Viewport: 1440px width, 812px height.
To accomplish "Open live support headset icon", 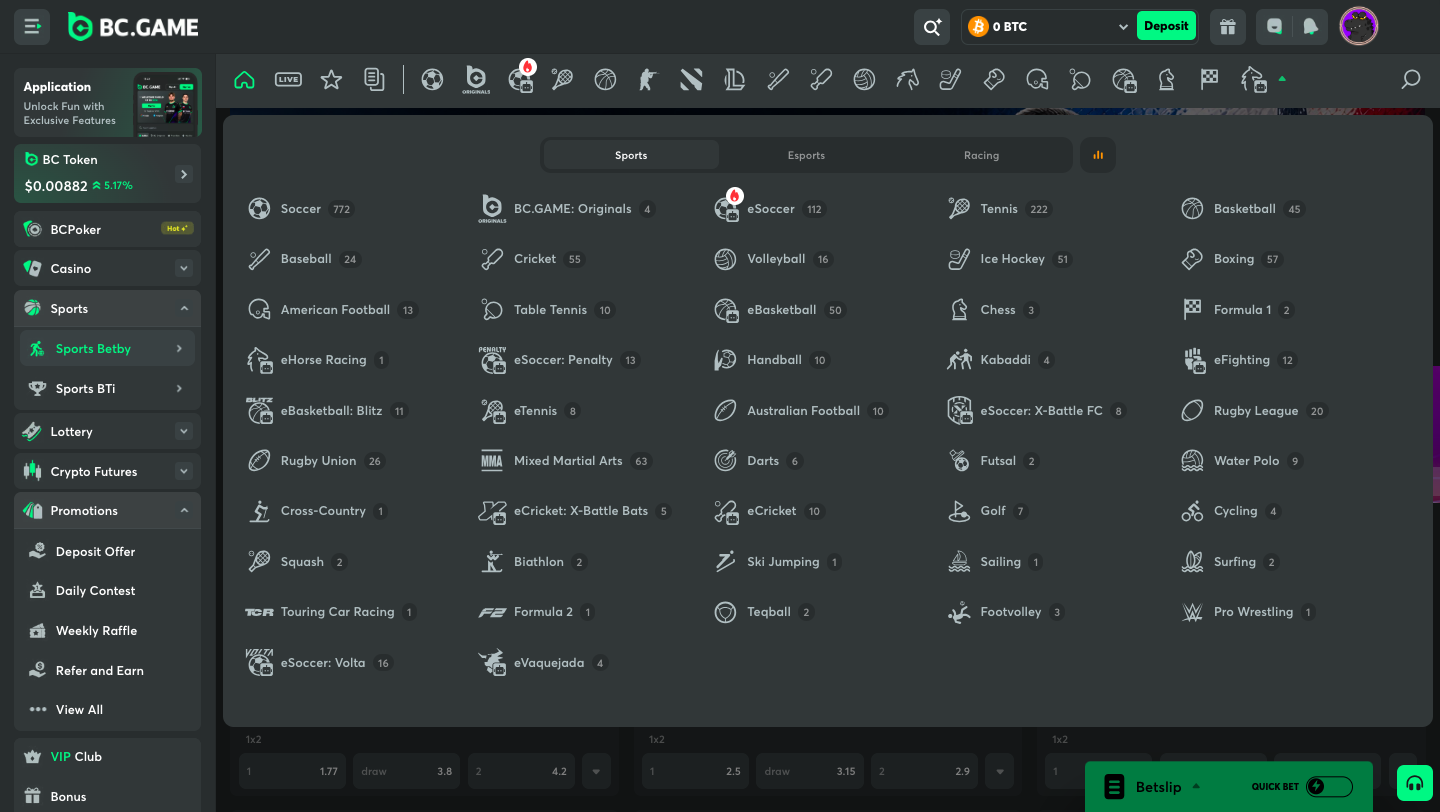I will [x=1415, y=784].
